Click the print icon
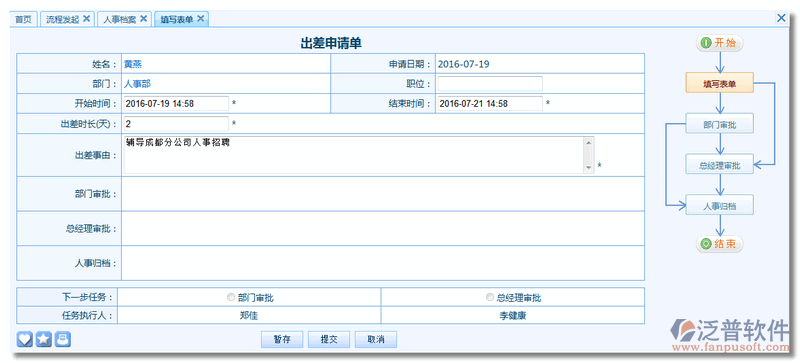Viewport: 800px width, 363px height. click(x=62, y=339)
